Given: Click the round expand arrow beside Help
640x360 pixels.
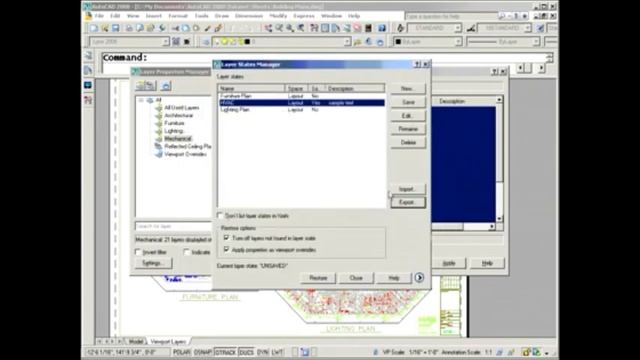Looking at the screenshot, I should click(x=419, y=278).
